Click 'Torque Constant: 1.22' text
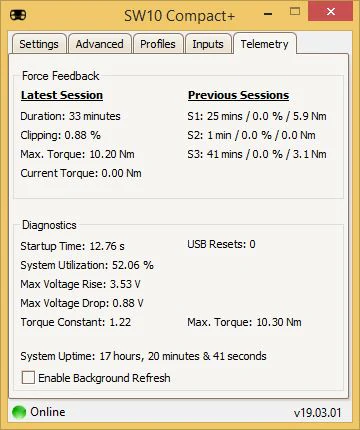This screenshot has height=430, width=360. (x=76, y=322)
